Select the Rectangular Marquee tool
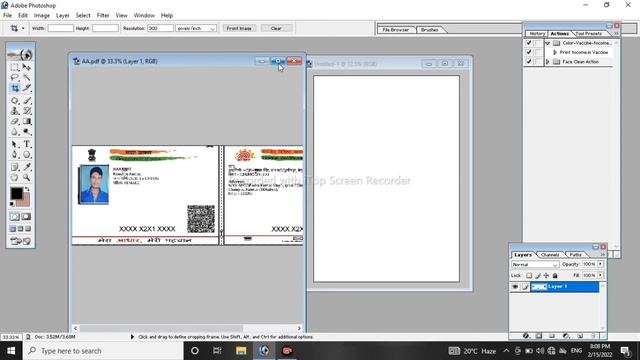640x360 pixels. [15, 67]
